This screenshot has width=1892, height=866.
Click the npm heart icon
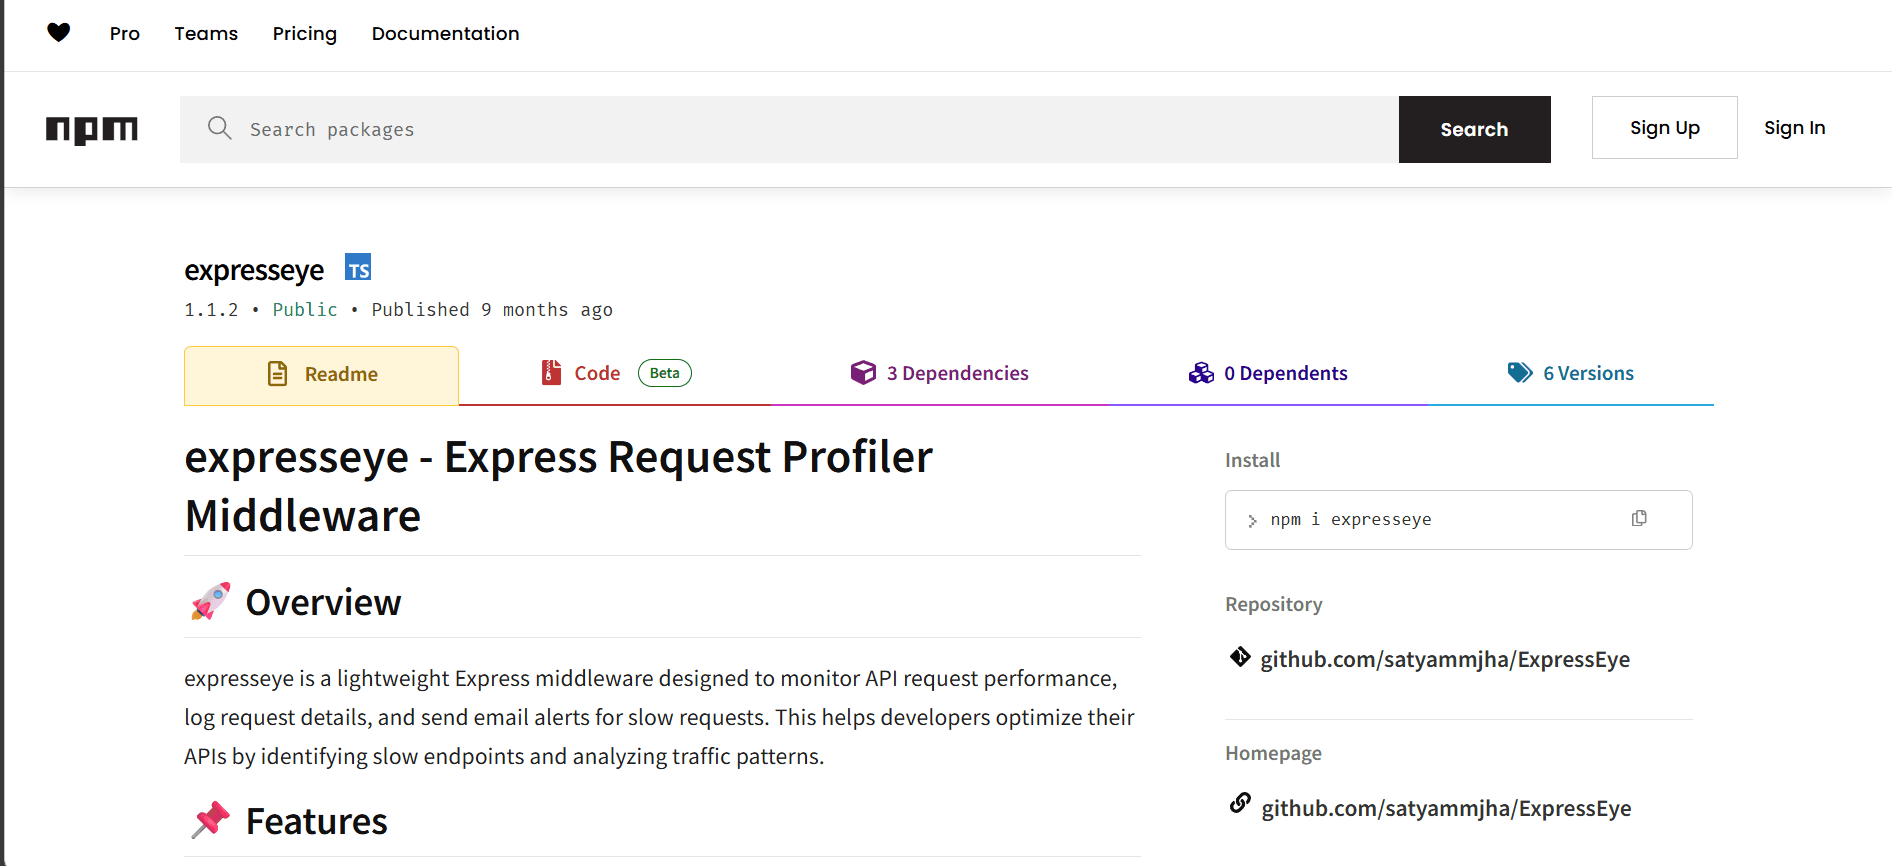point(59,33)
